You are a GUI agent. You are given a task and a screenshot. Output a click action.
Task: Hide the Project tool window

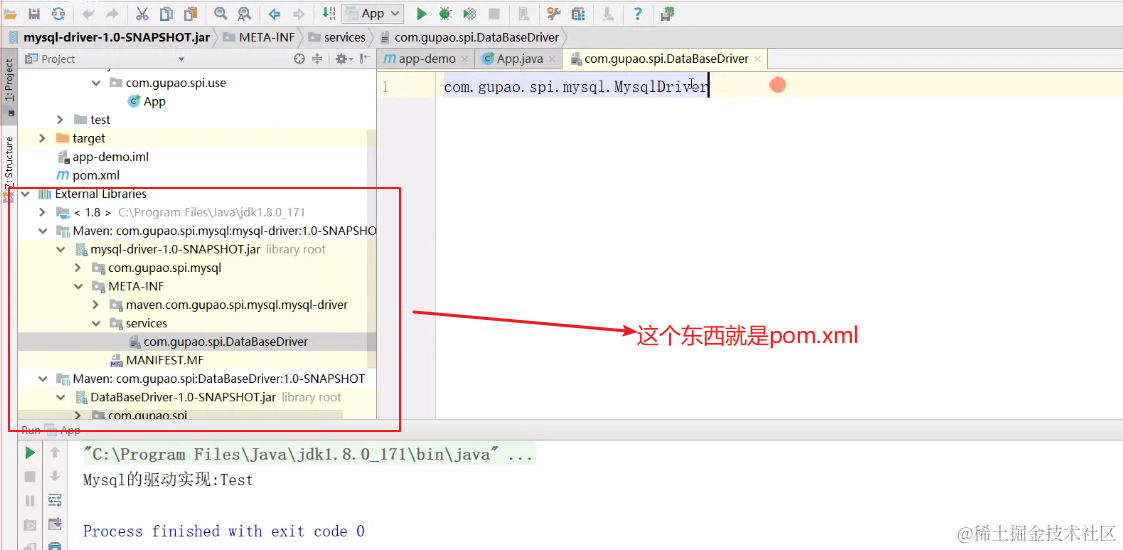click(x=365, y=59)
